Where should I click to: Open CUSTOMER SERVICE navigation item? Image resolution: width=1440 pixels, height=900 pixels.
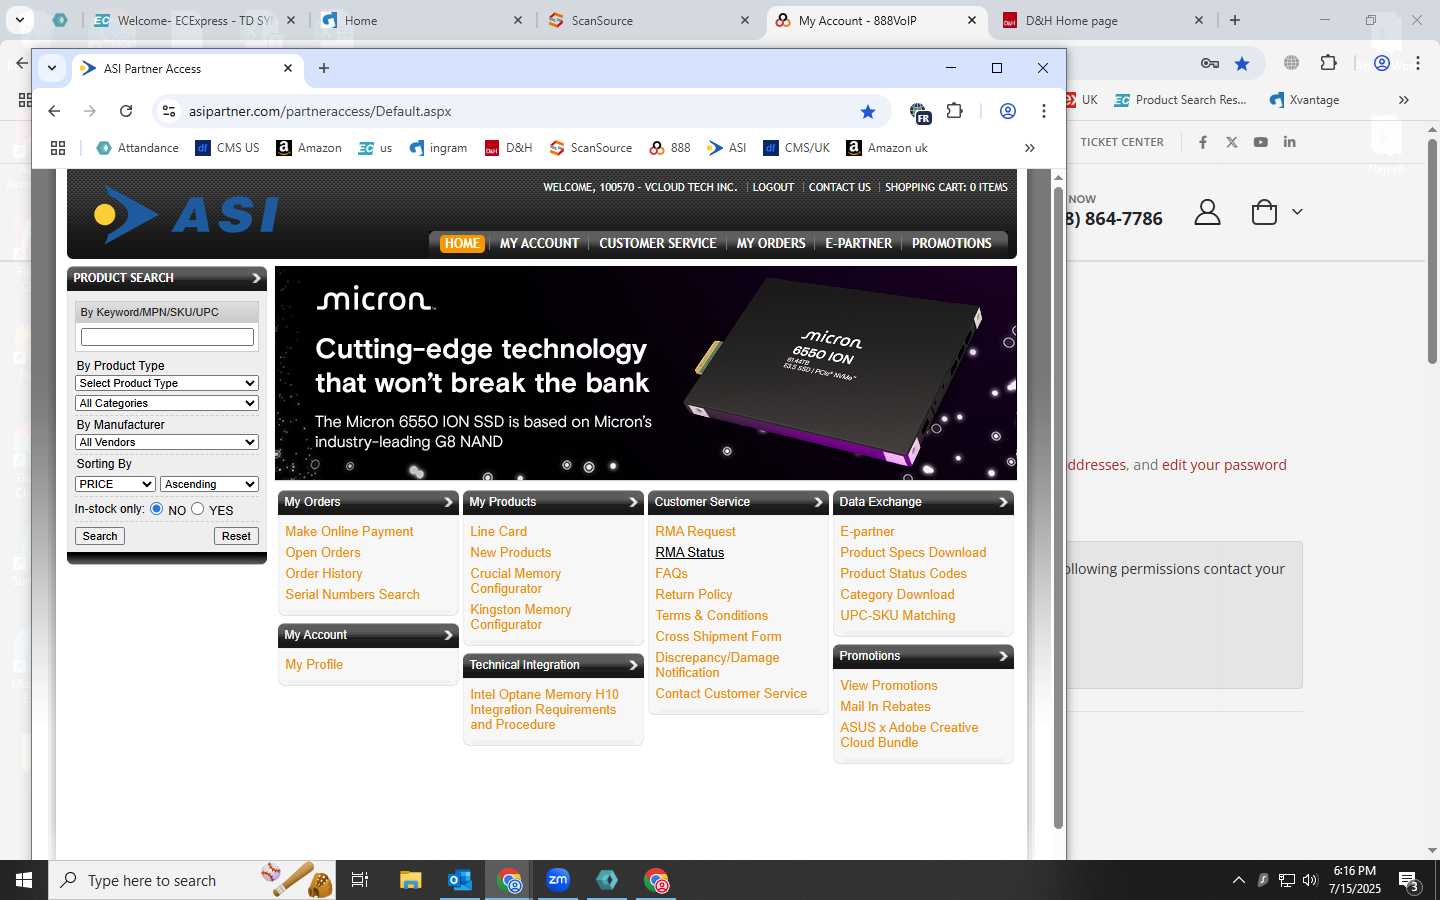(658, 243)
